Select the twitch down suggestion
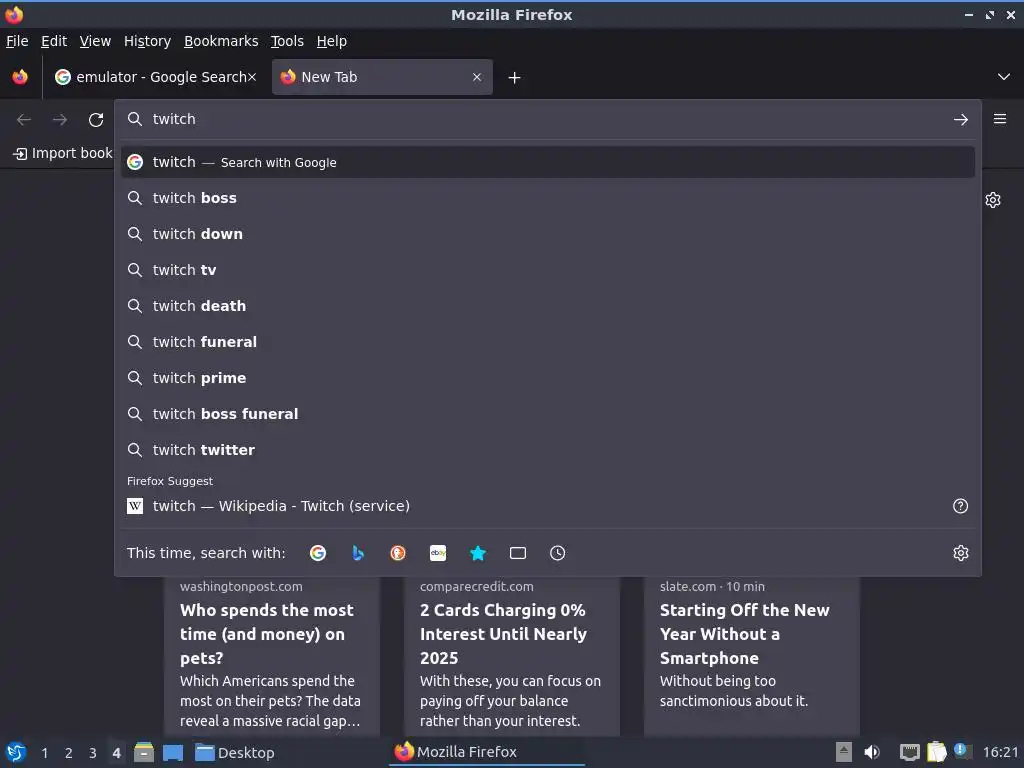Screen dimensions: 1024x768 click(x=547, y=234)
